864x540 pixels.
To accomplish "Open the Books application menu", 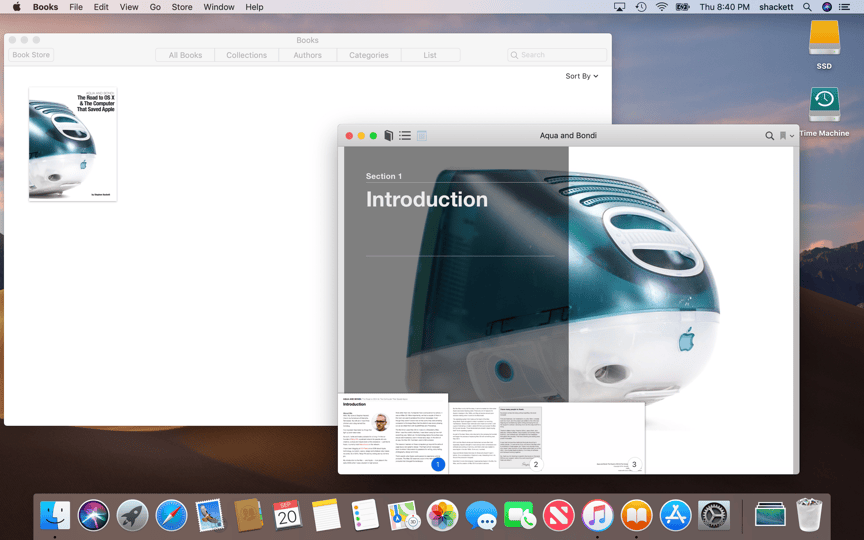I will click(x=45, y=7).
